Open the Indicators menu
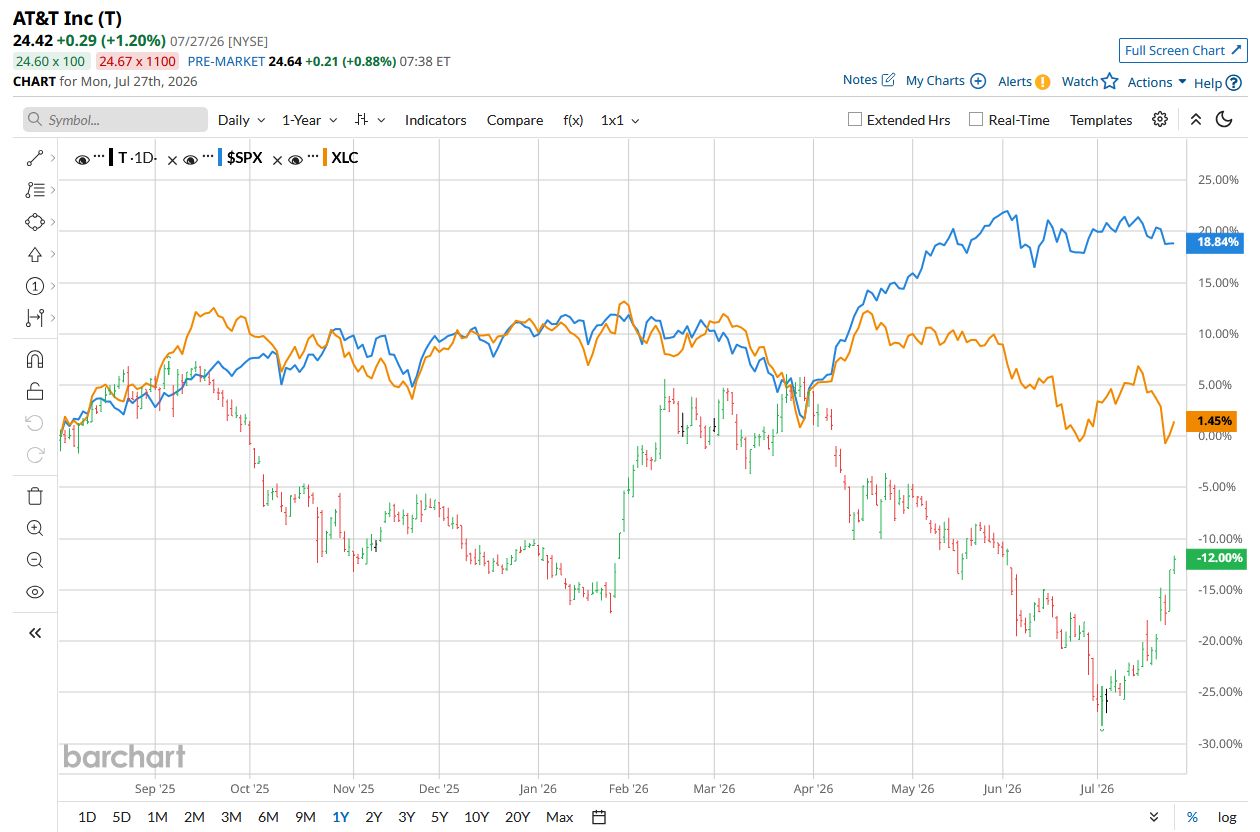The image size is (1260, 832). tap(435, 120)
